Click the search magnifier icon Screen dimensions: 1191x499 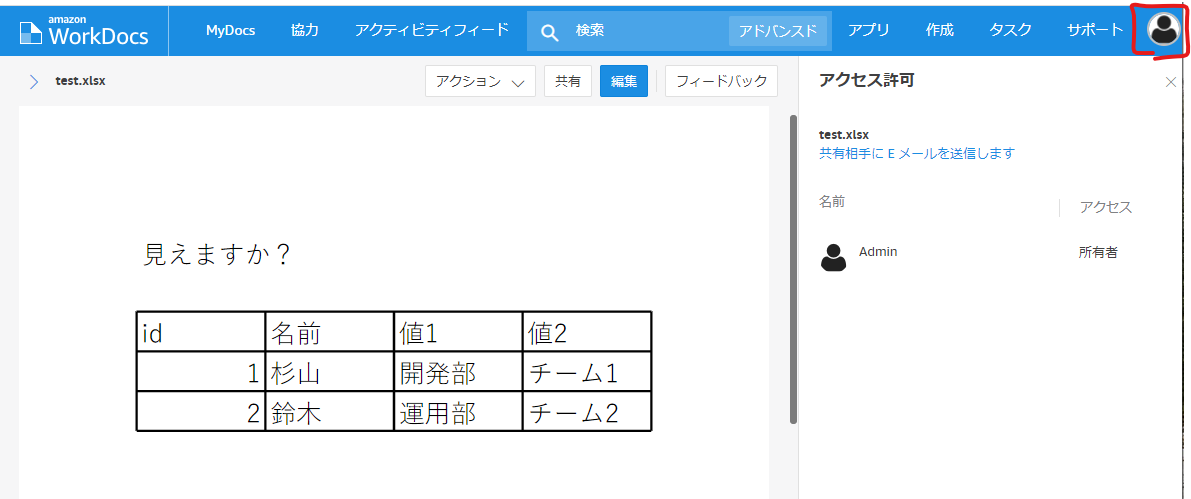549,32
